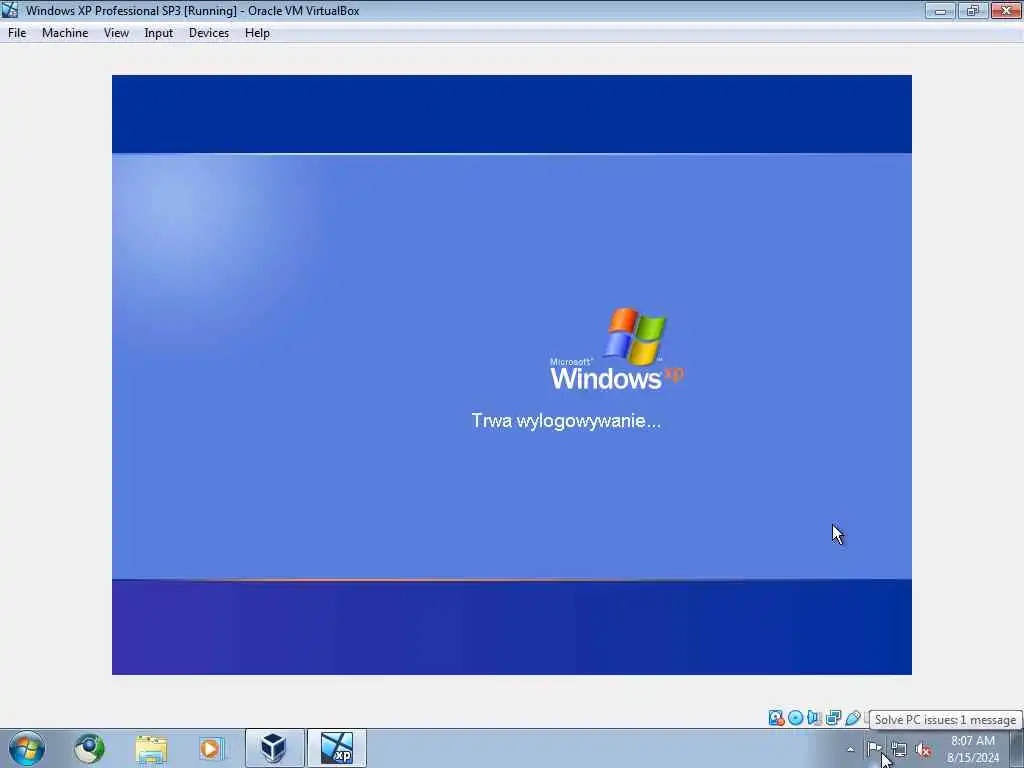Viewport: 1024px width, 768px height.
Task: Launch the Chromium-style browser from taskbar
Action: (x=89, y=748)
